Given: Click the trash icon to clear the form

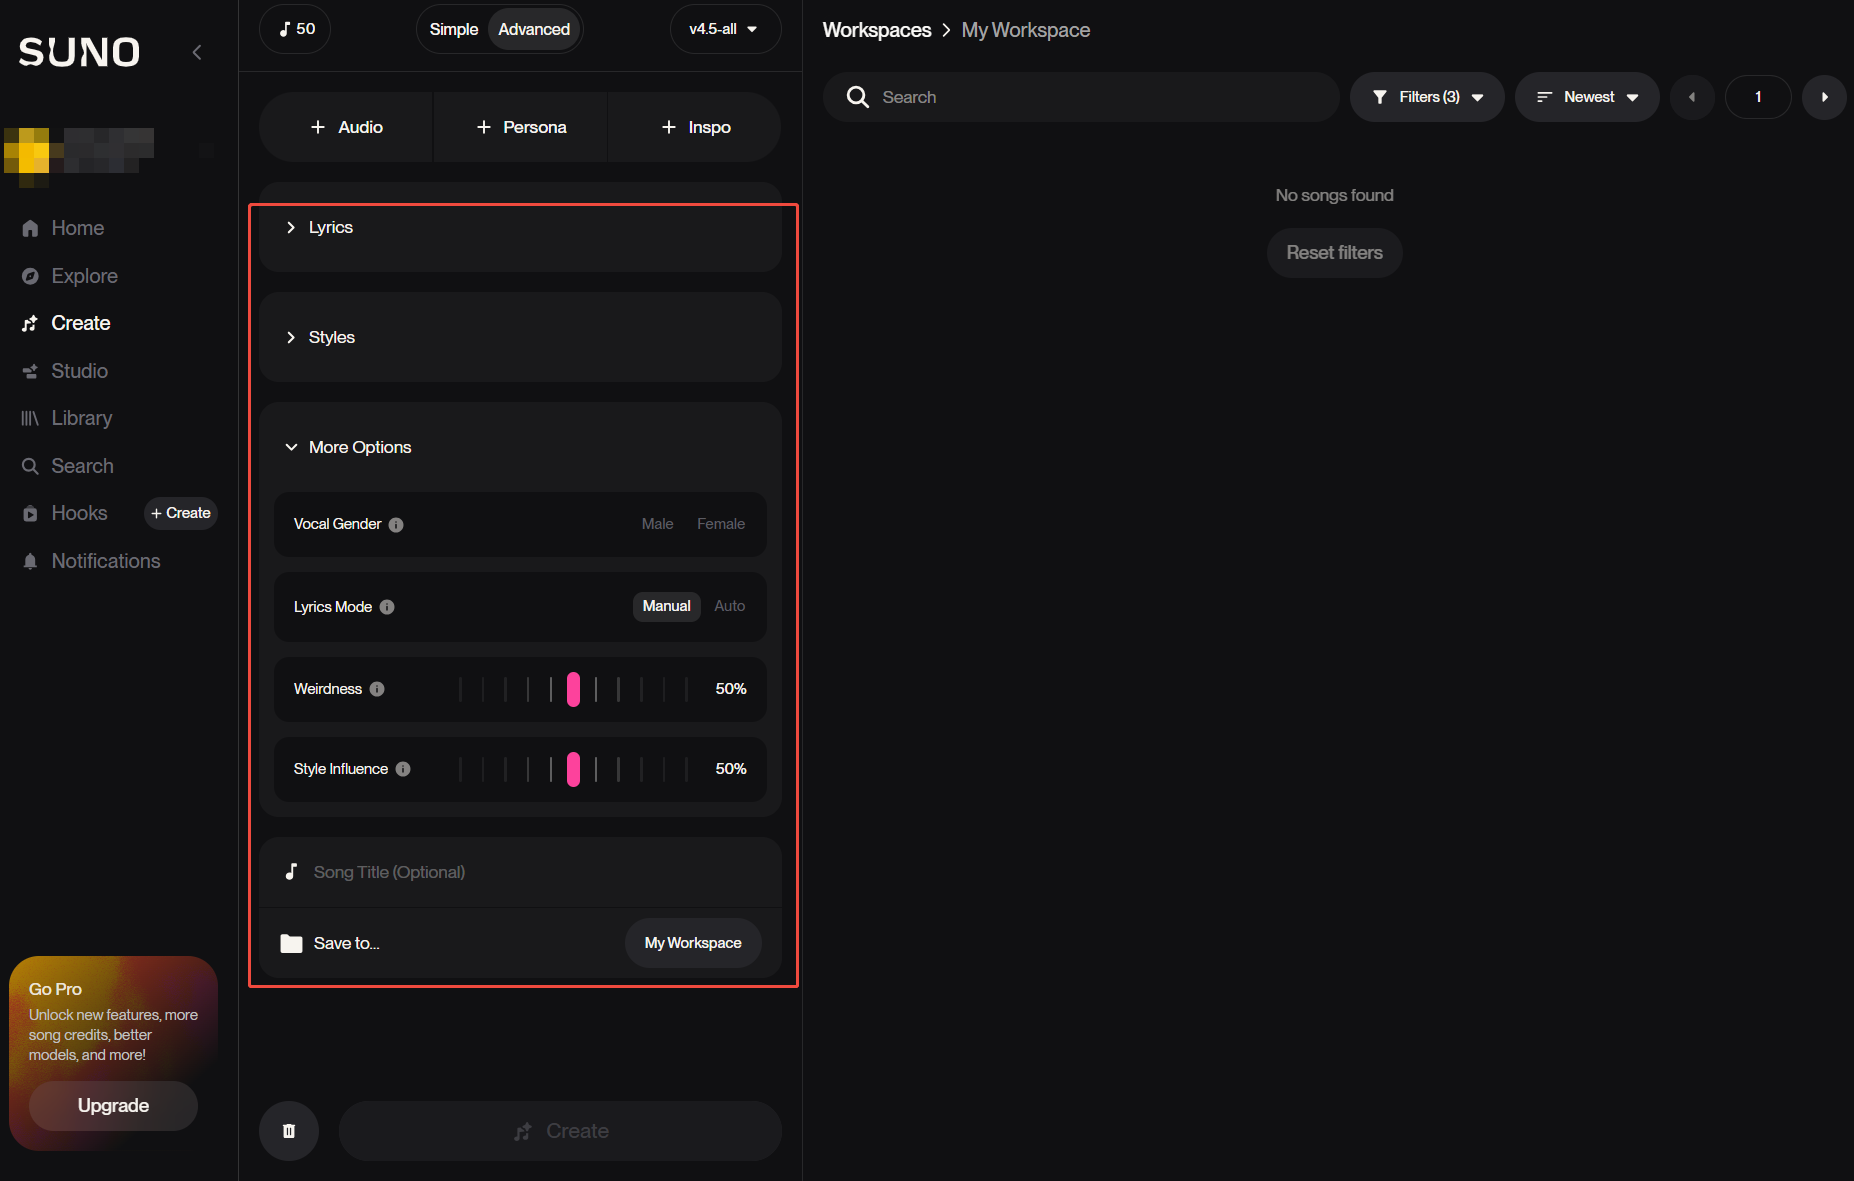Looking at the screenshot, I should 289,1131.
